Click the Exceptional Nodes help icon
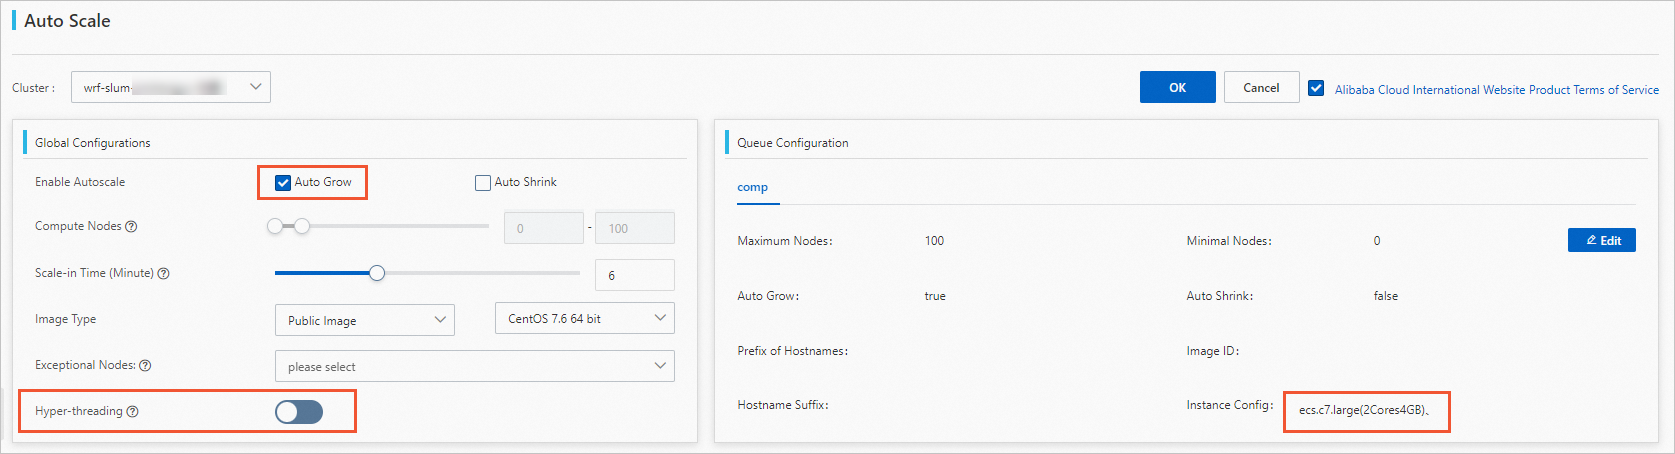This screenshot has width=1675, height=454. (145, 366)
